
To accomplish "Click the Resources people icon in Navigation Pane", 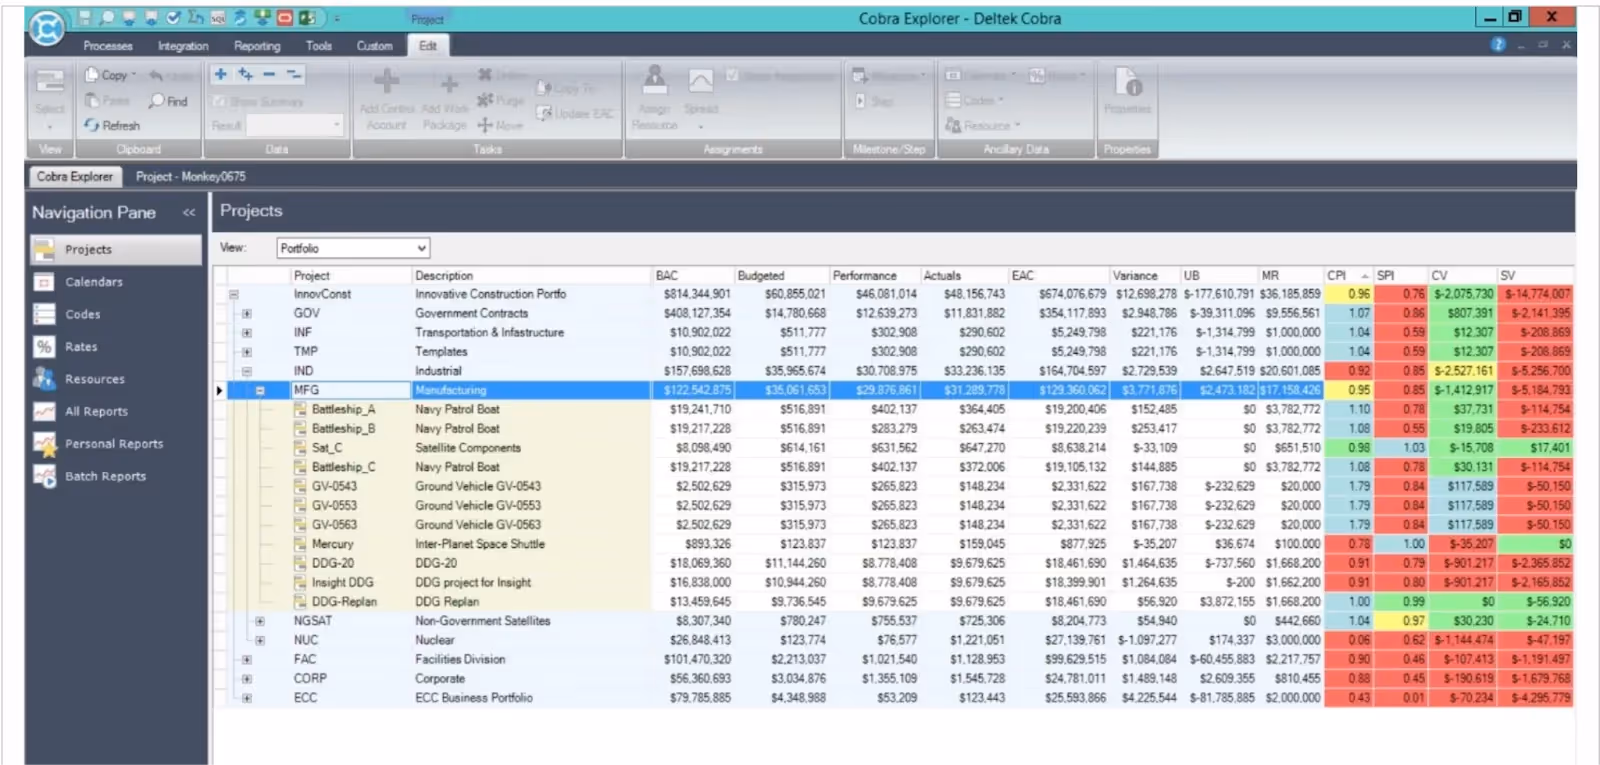I will [43, 379].
